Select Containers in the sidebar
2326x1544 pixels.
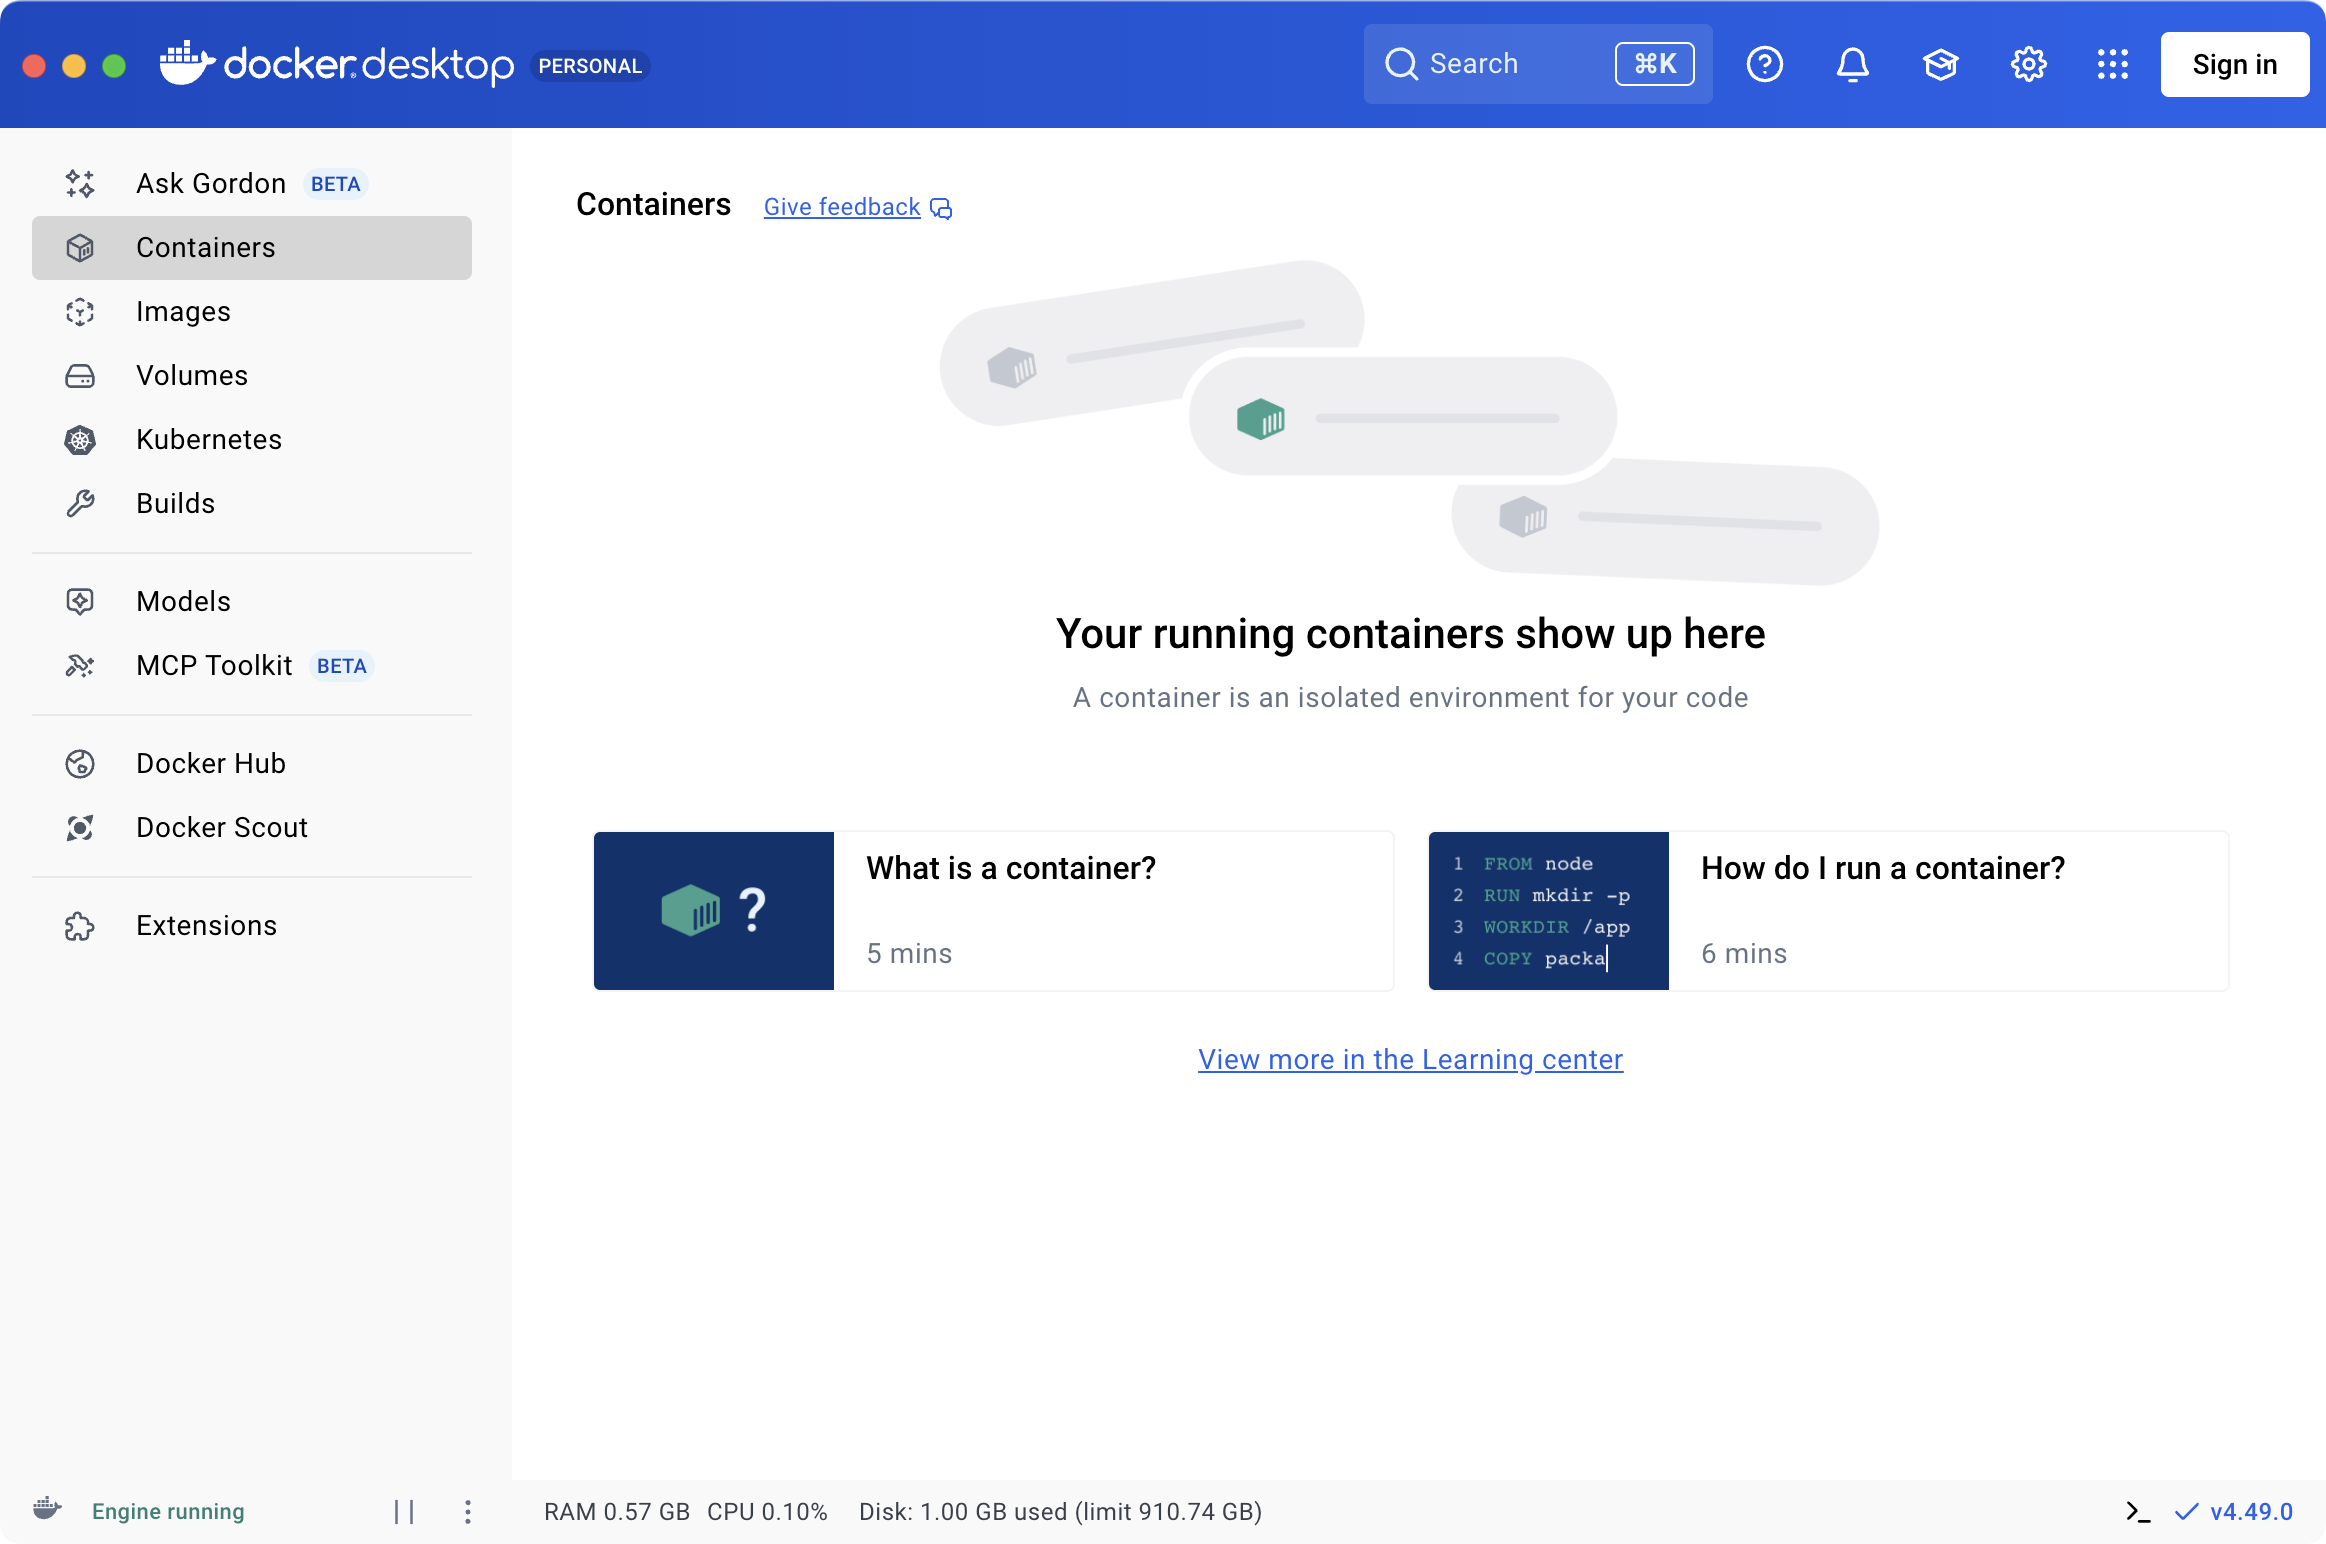[205, 247]
